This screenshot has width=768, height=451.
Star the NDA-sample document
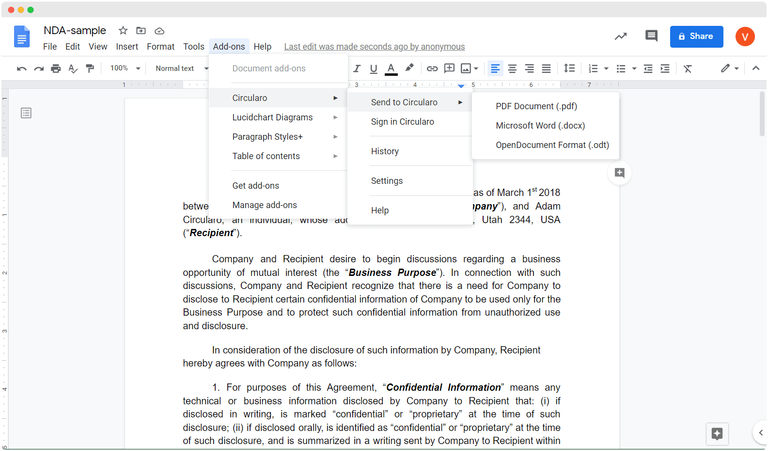pyautogui.click(x=123, y=31)
